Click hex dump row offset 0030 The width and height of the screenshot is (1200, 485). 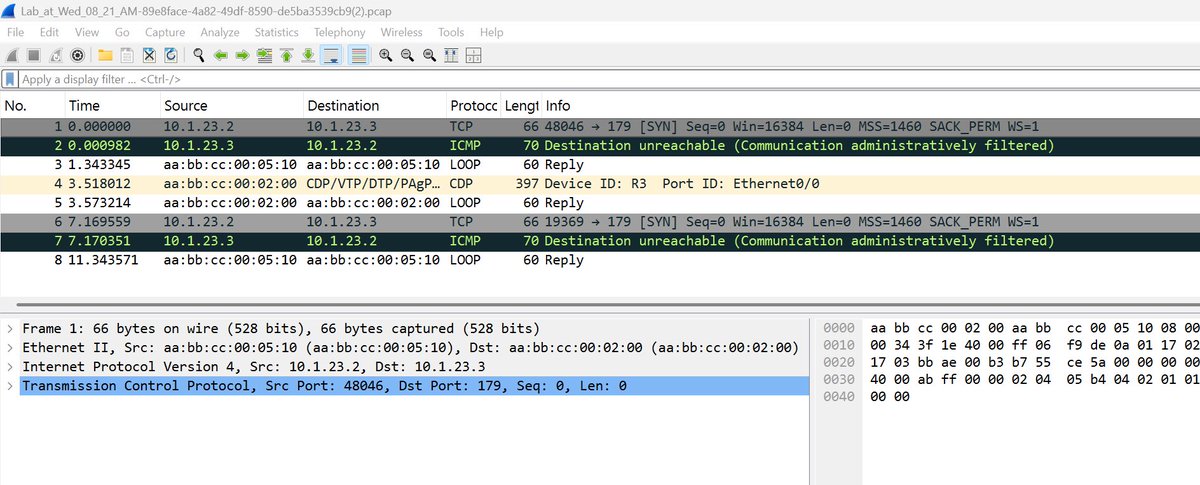click(1010, 380)
